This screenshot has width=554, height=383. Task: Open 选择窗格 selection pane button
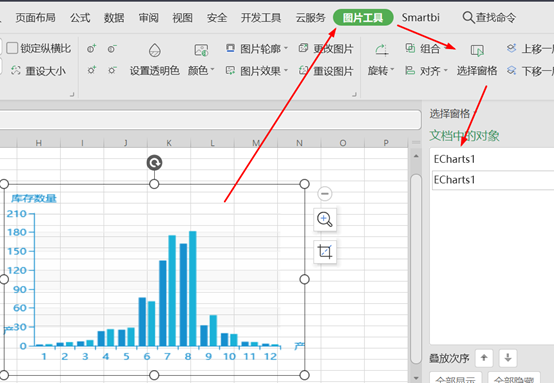[x=477, y=59]
